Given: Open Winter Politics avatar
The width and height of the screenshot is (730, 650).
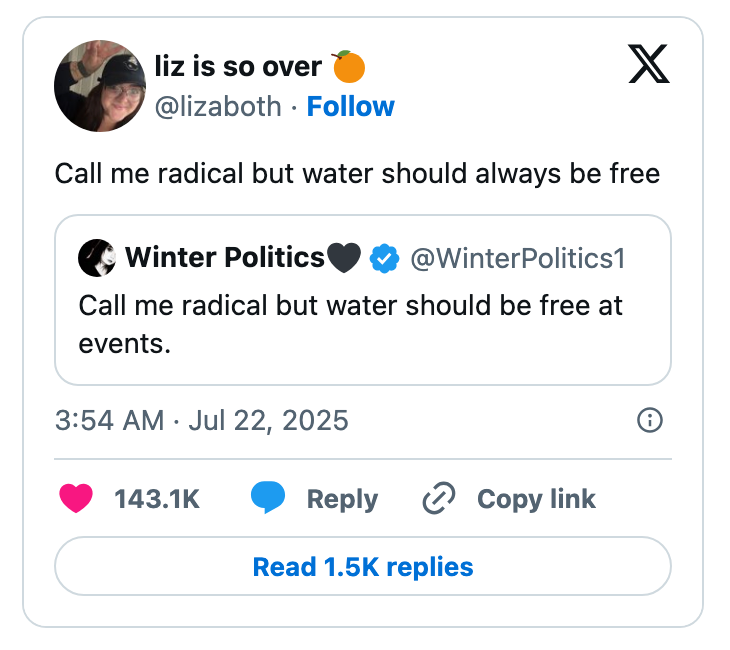Looking at the screenshot, I should coord(97,258).
